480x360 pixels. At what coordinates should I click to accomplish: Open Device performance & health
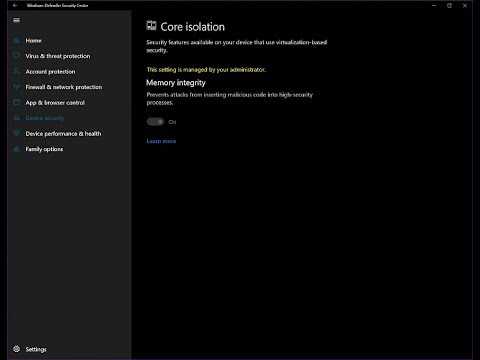coord(63,134)
